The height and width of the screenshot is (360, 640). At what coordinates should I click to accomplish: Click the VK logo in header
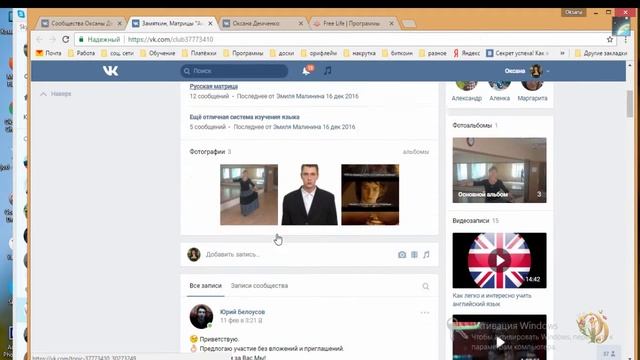click(111, 71)
